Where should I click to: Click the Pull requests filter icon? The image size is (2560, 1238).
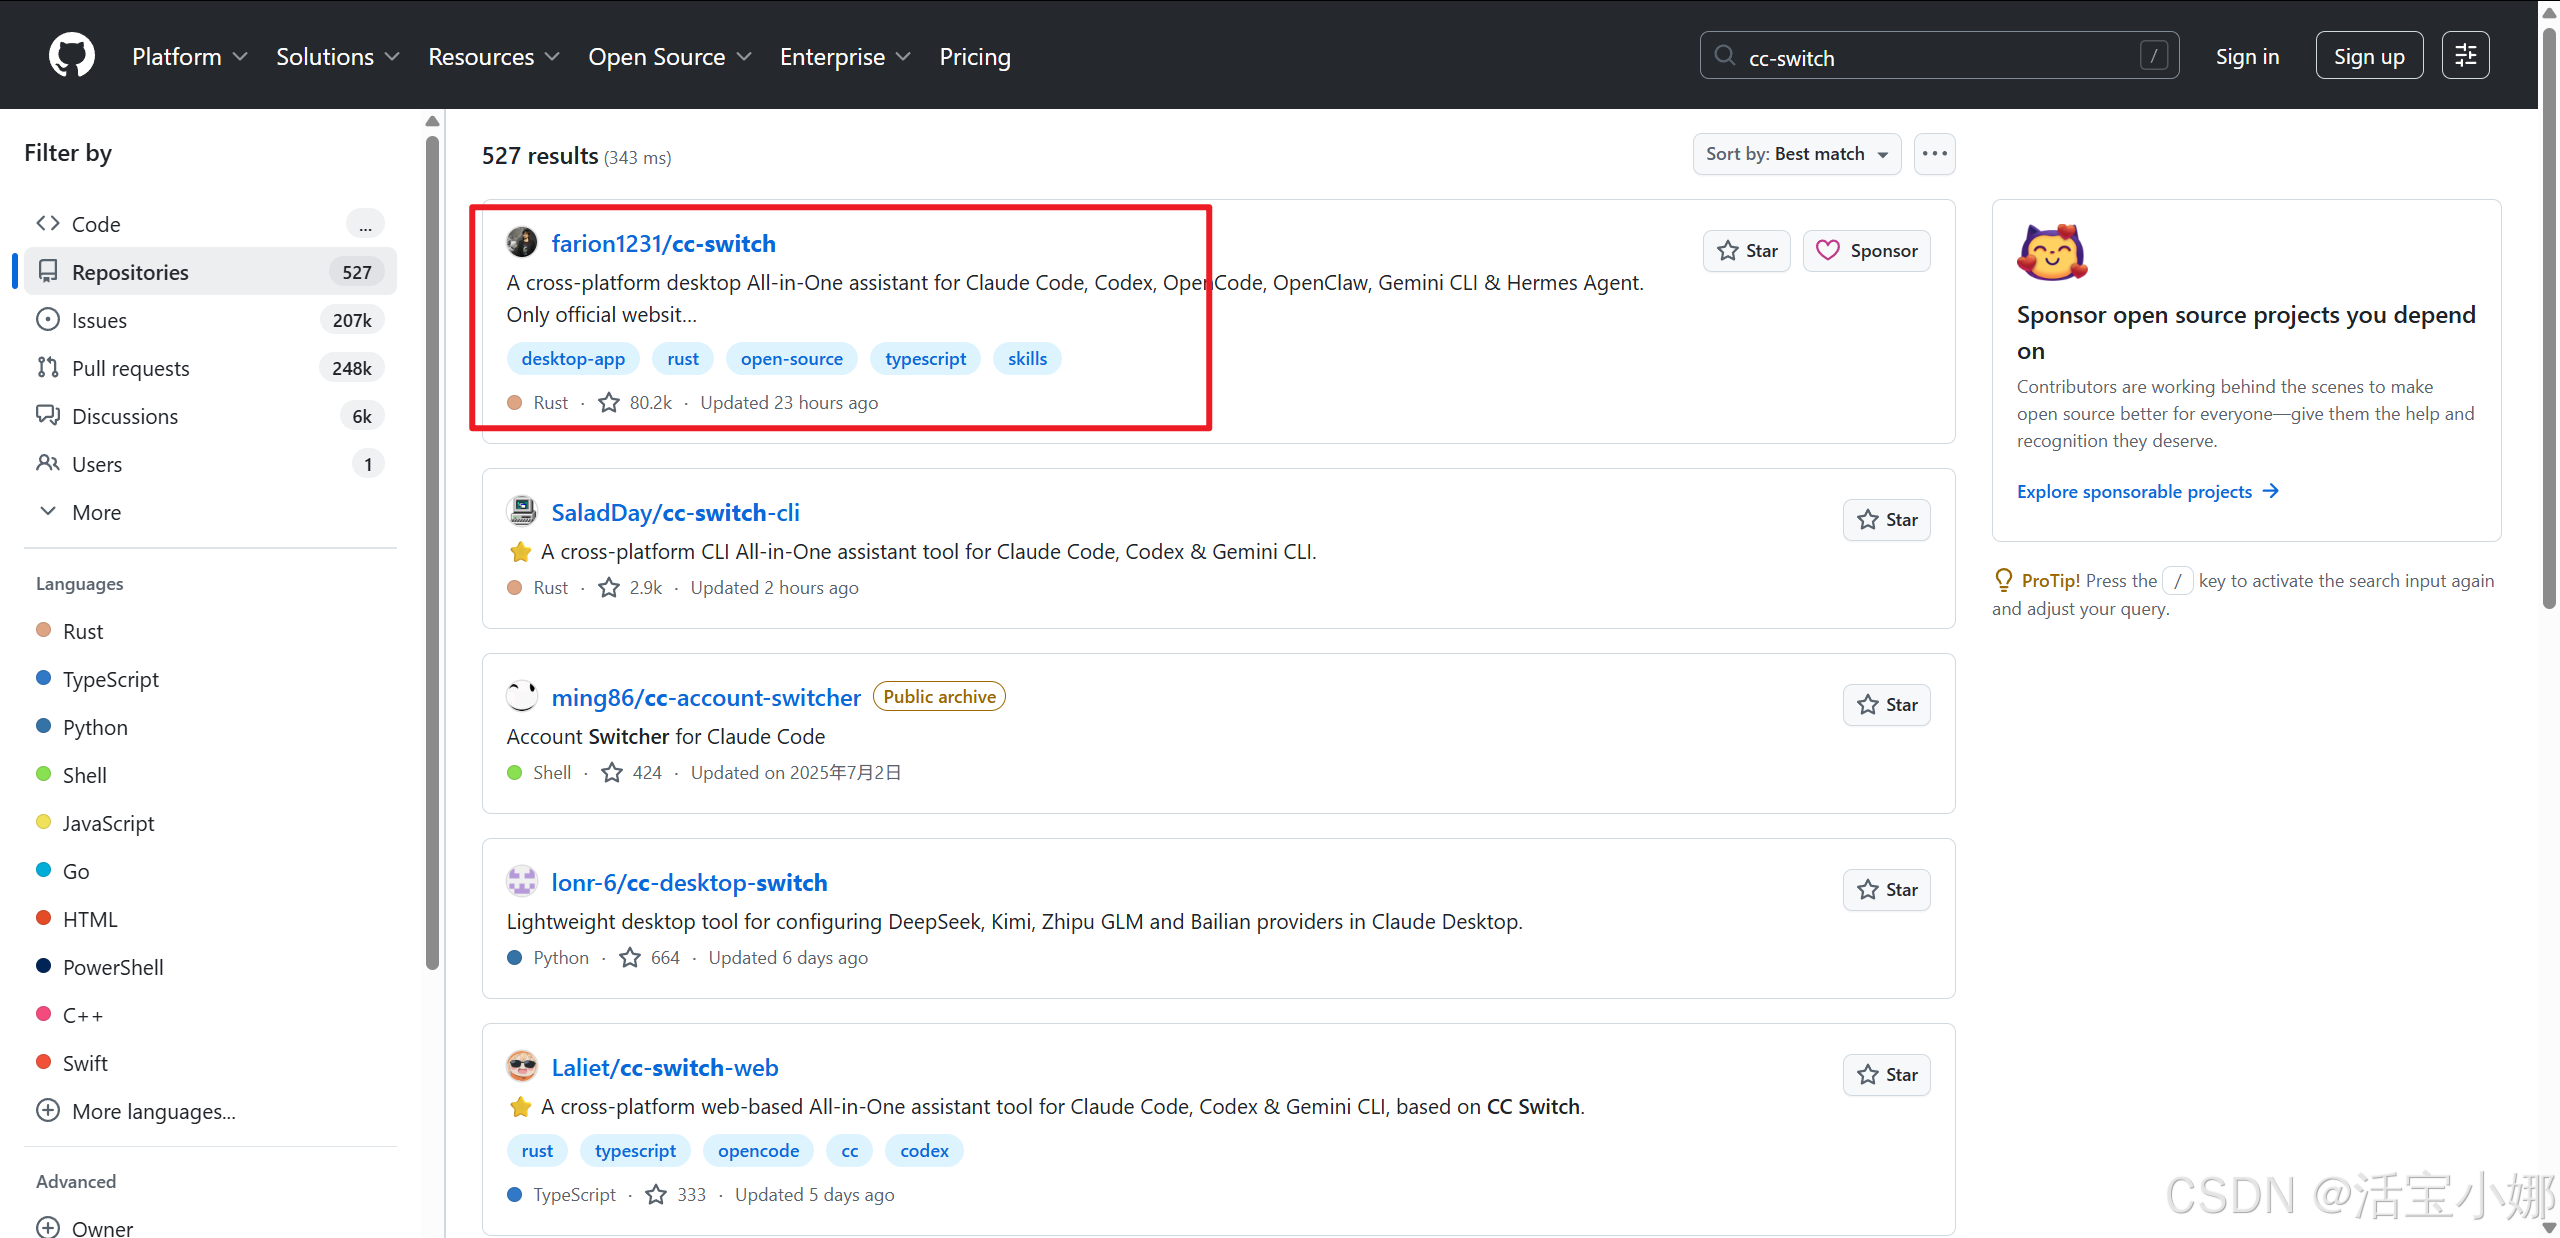click(x=48, y=367)
